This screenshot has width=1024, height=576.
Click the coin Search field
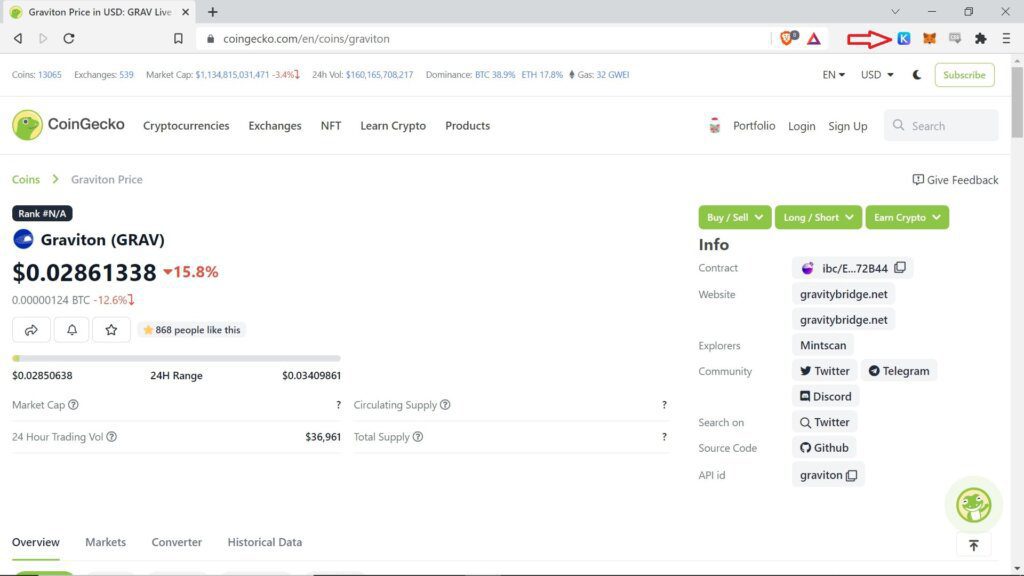(x=941, y=125)
